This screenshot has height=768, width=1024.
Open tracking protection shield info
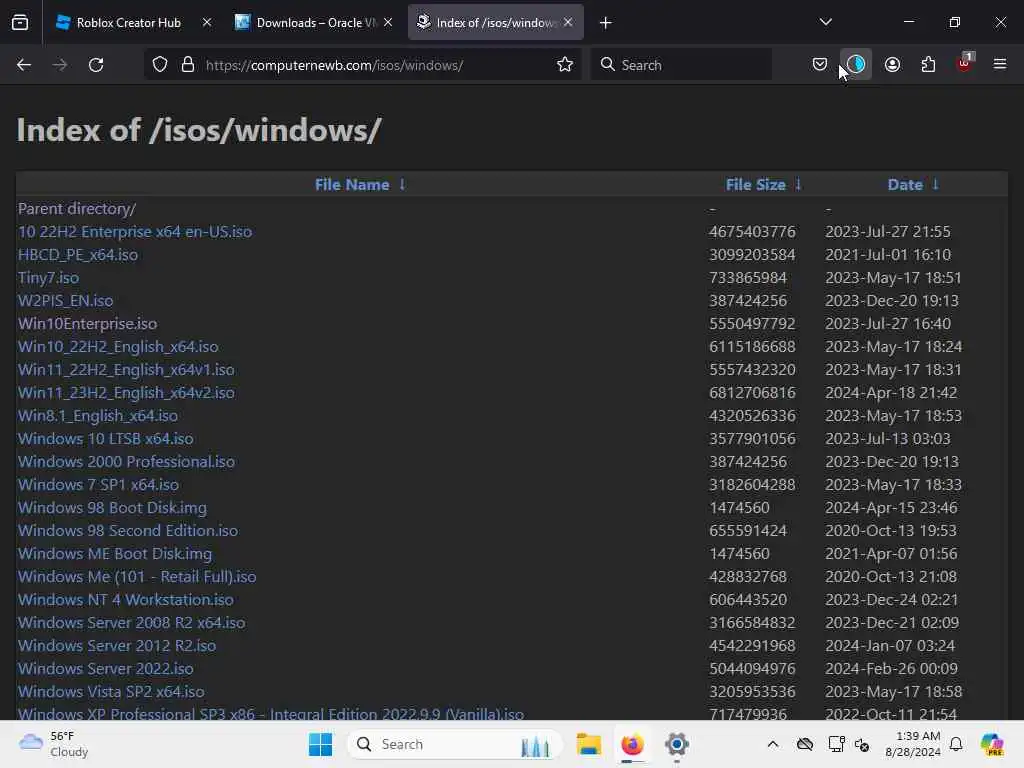pyautogui.click(x=160, y=65)
